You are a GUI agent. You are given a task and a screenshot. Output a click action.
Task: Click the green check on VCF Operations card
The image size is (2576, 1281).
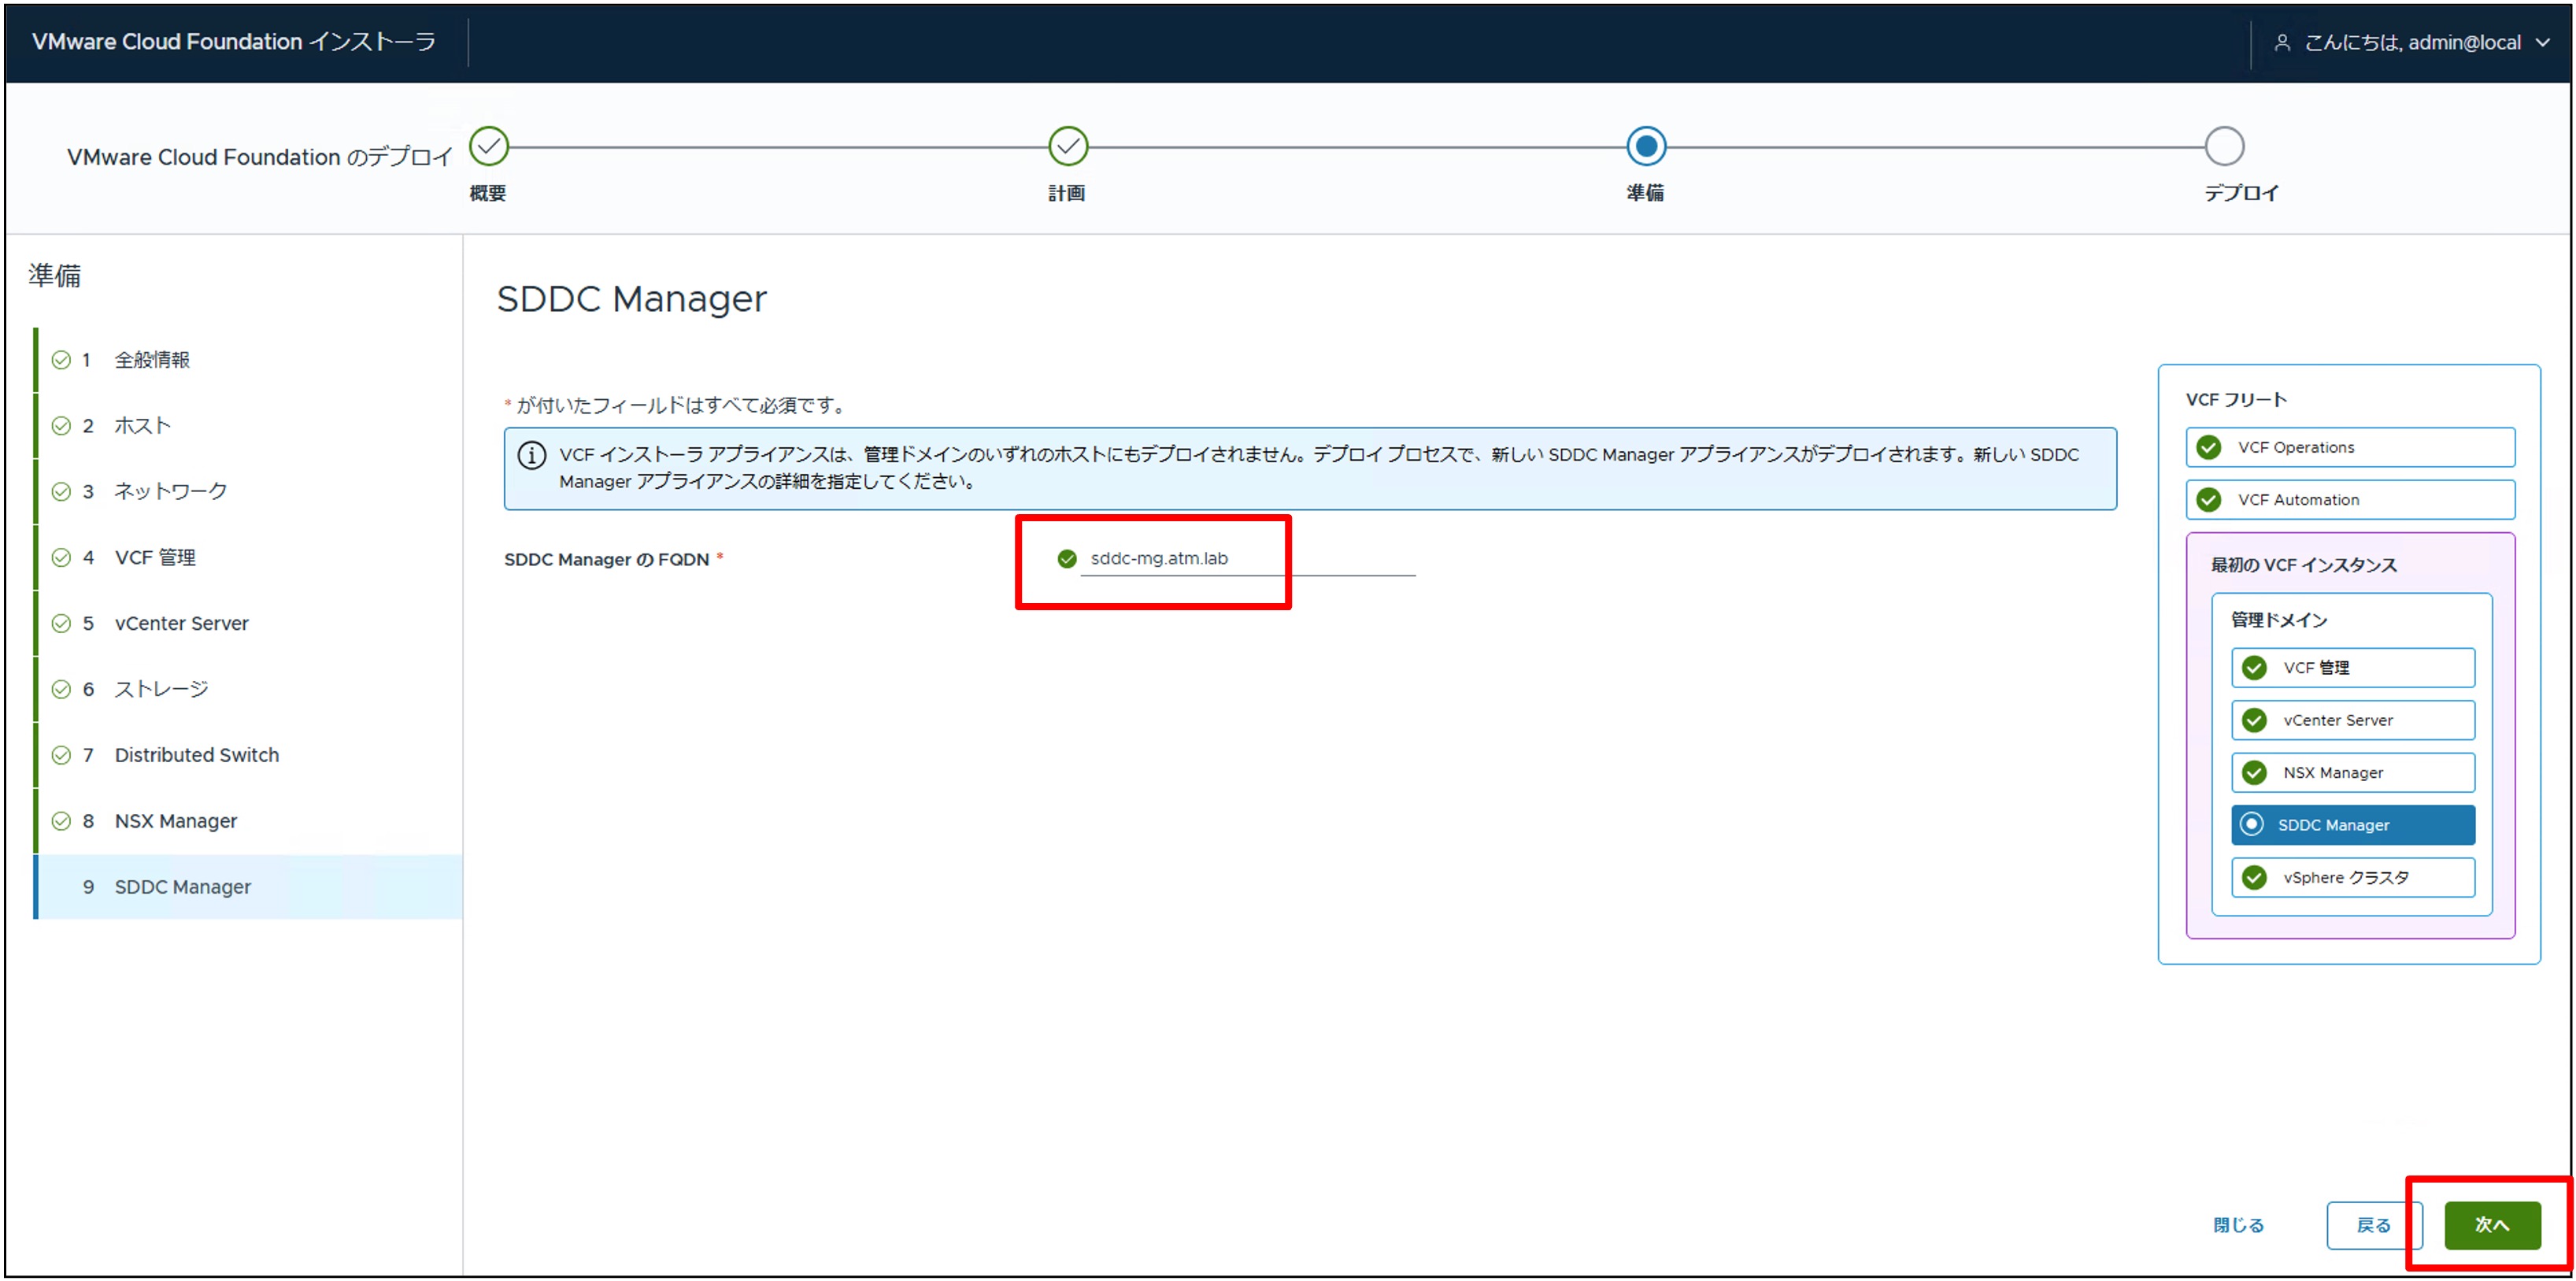pos(2209,448)
